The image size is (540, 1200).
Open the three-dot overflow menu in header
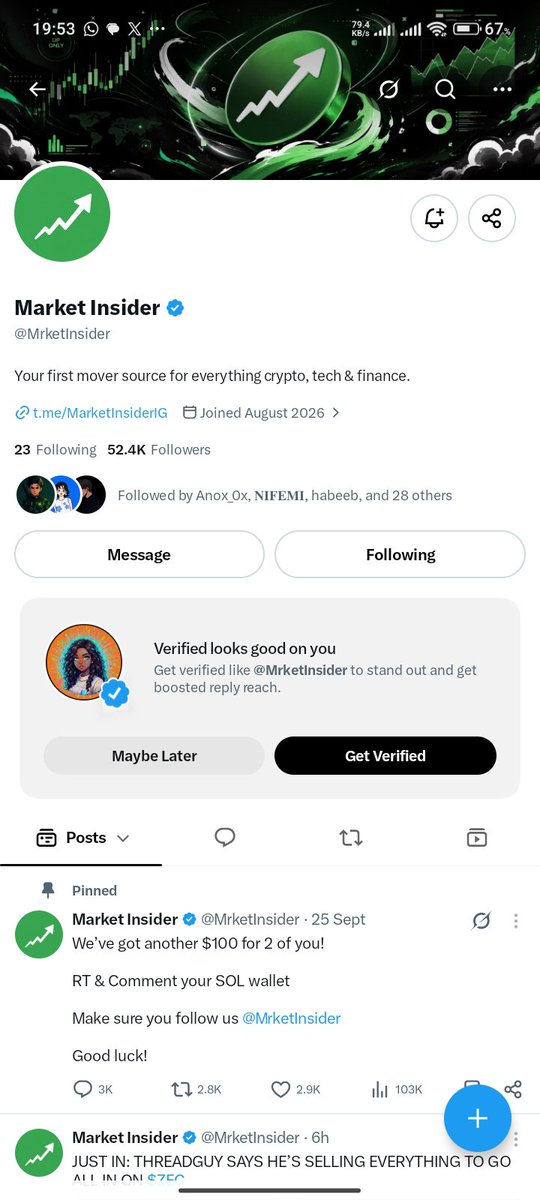(x=502, y=90)
